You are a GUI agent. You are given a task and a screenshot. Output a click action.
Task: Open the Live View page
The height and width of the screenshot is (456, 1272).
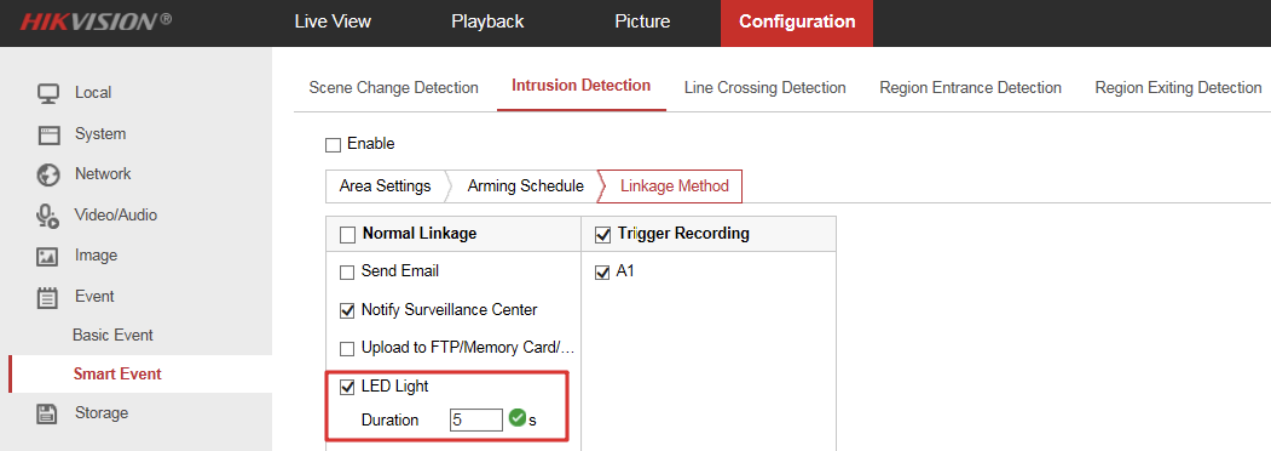[x=333, y=22]
